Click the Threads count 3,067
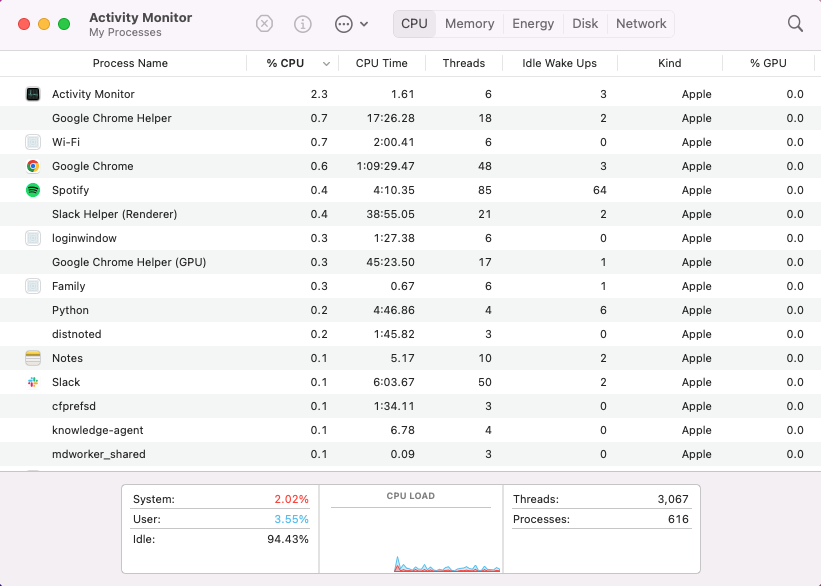This screenshot has width=821, height=586. coord(673,499)
